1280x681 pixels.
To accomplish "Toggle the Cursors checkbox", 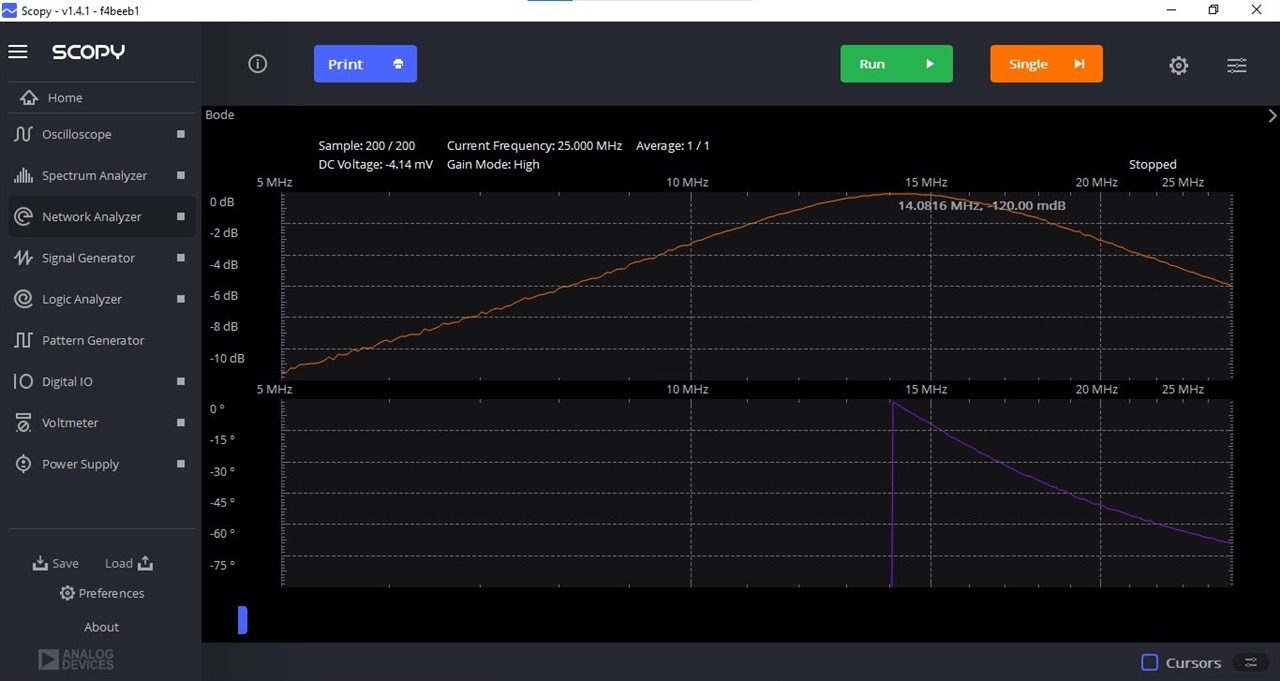I will click(x=1150, y=663).
